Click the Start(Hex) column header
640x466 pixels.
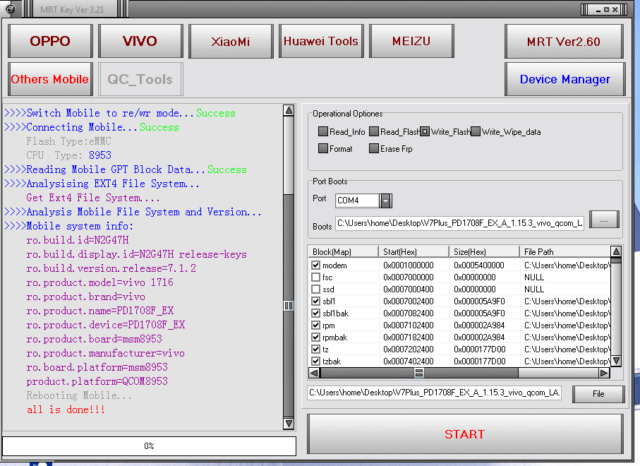[413, 252]
